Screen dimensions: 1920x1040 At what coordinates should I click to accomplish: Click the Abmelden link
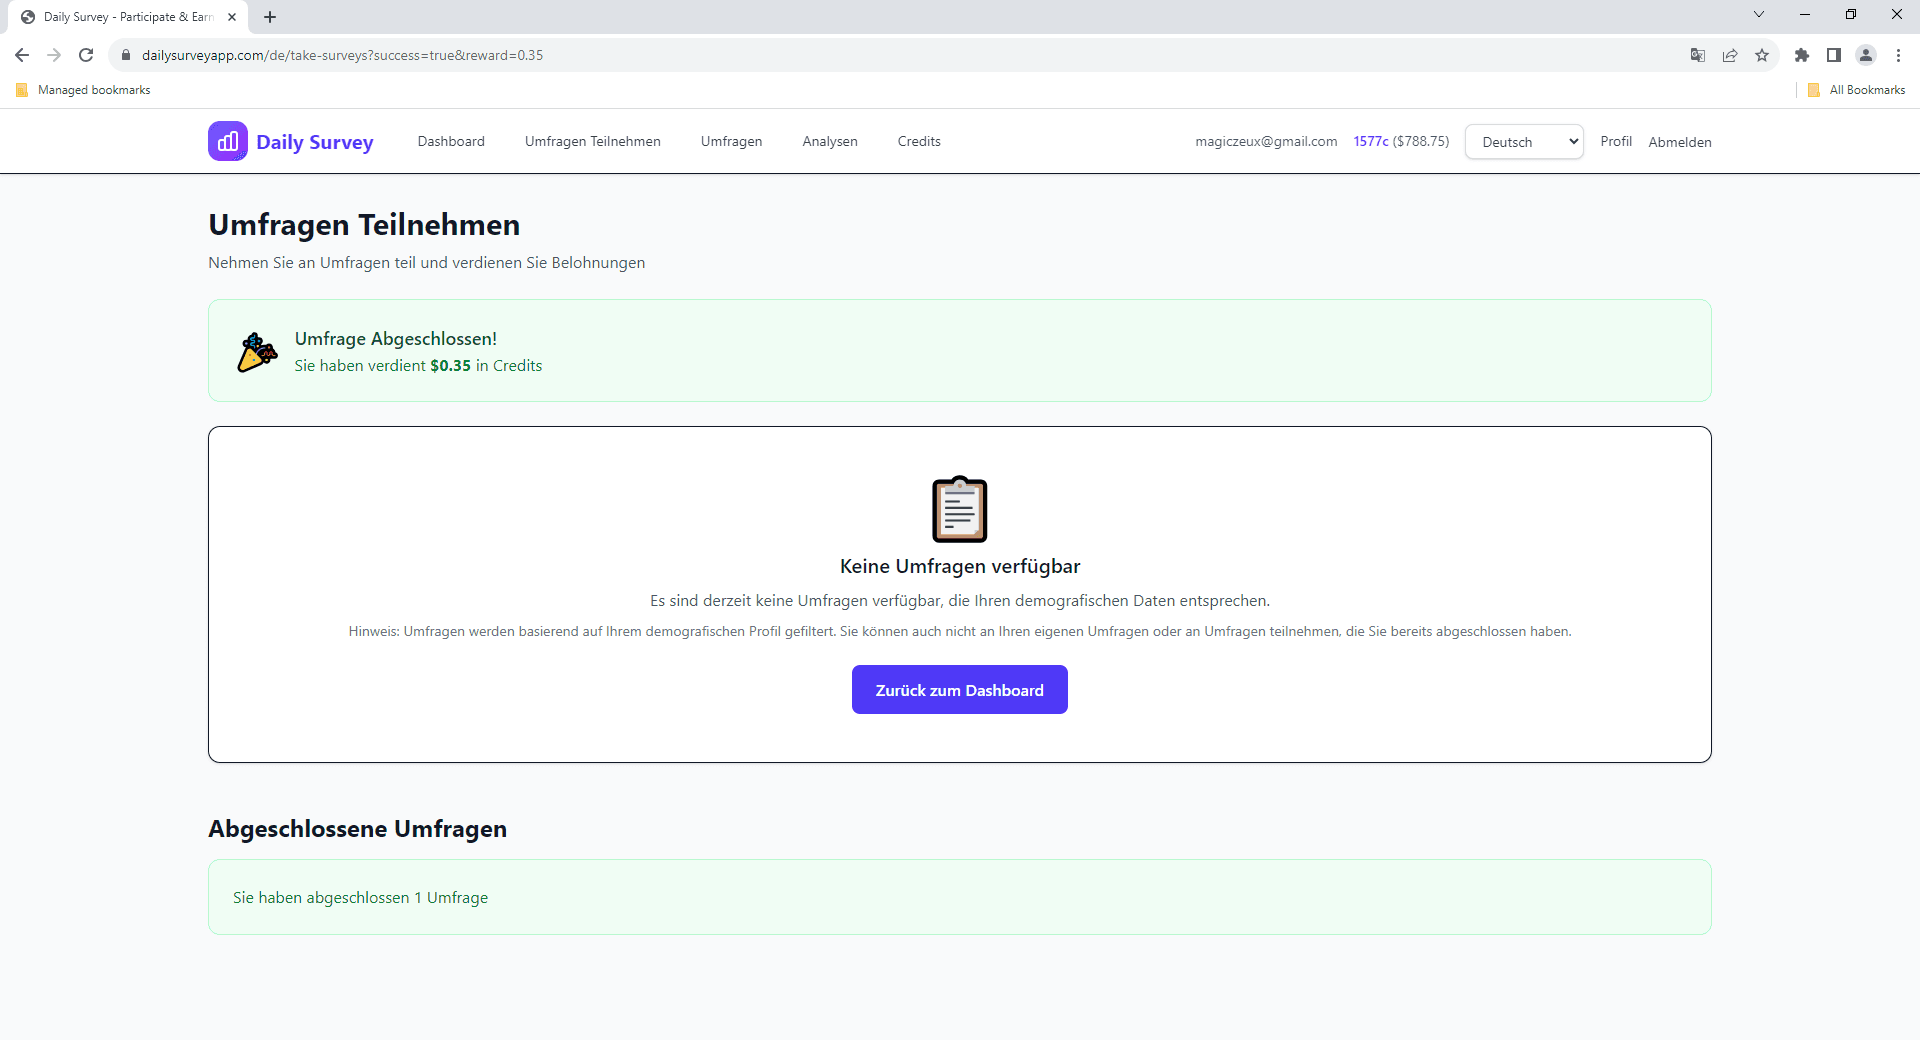coord(1679,142)
